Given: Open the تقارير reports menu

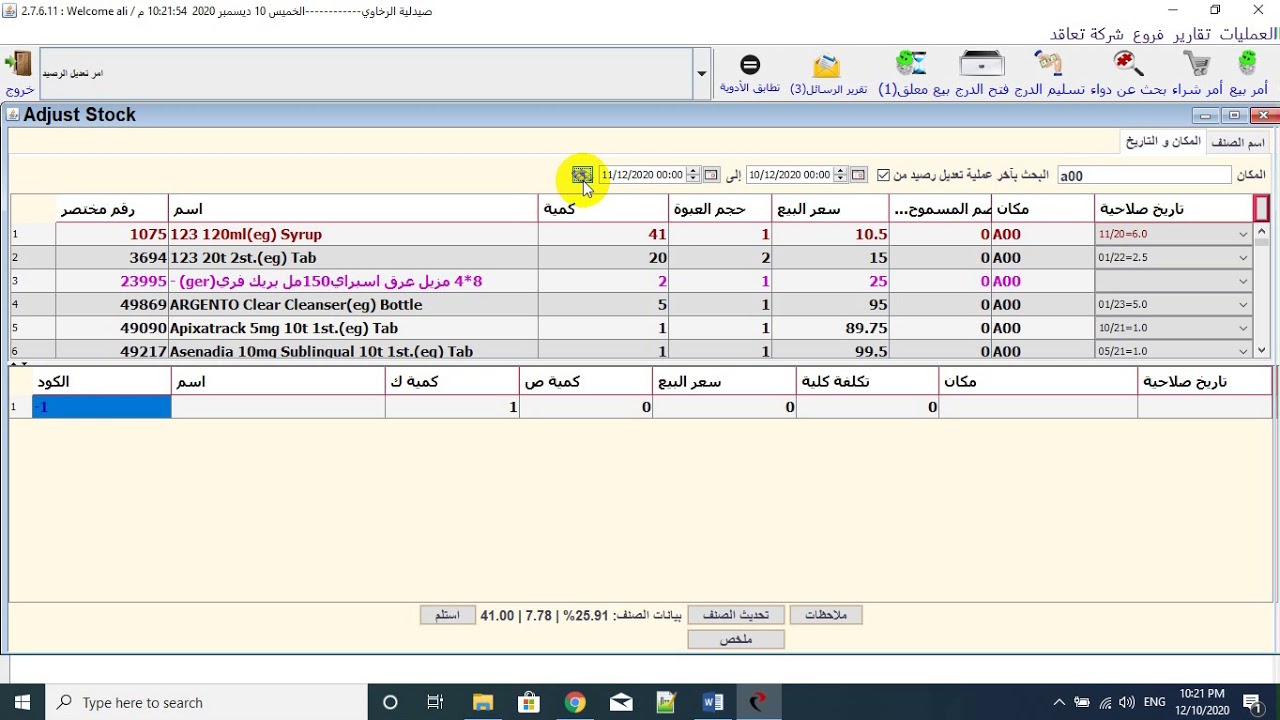Looking at the screenshot, I should point(1191,34).
